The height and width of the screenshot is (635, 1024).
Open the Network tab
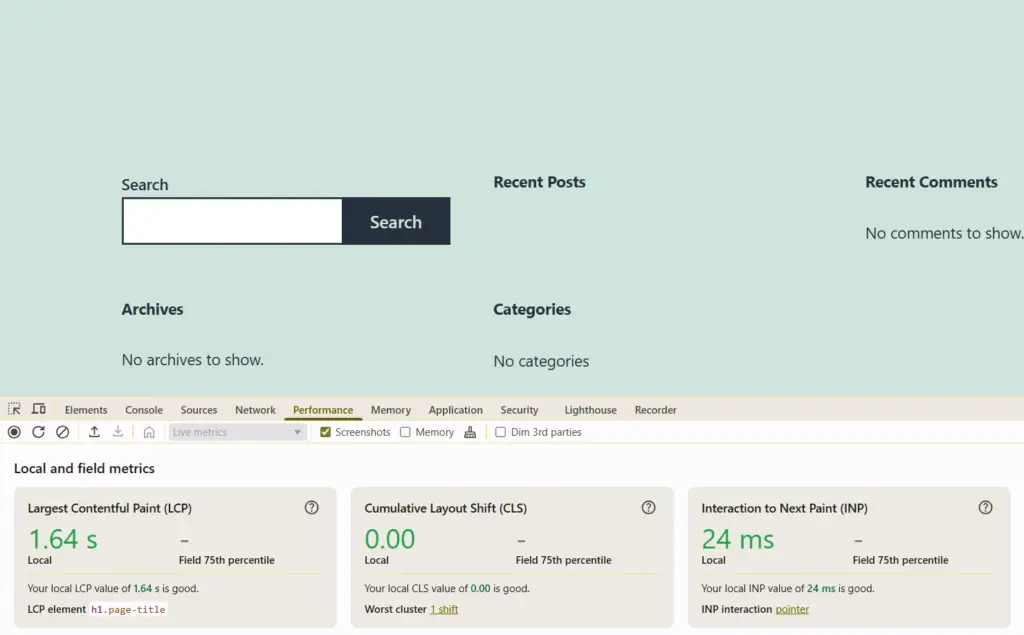click(x=255, y=410)
